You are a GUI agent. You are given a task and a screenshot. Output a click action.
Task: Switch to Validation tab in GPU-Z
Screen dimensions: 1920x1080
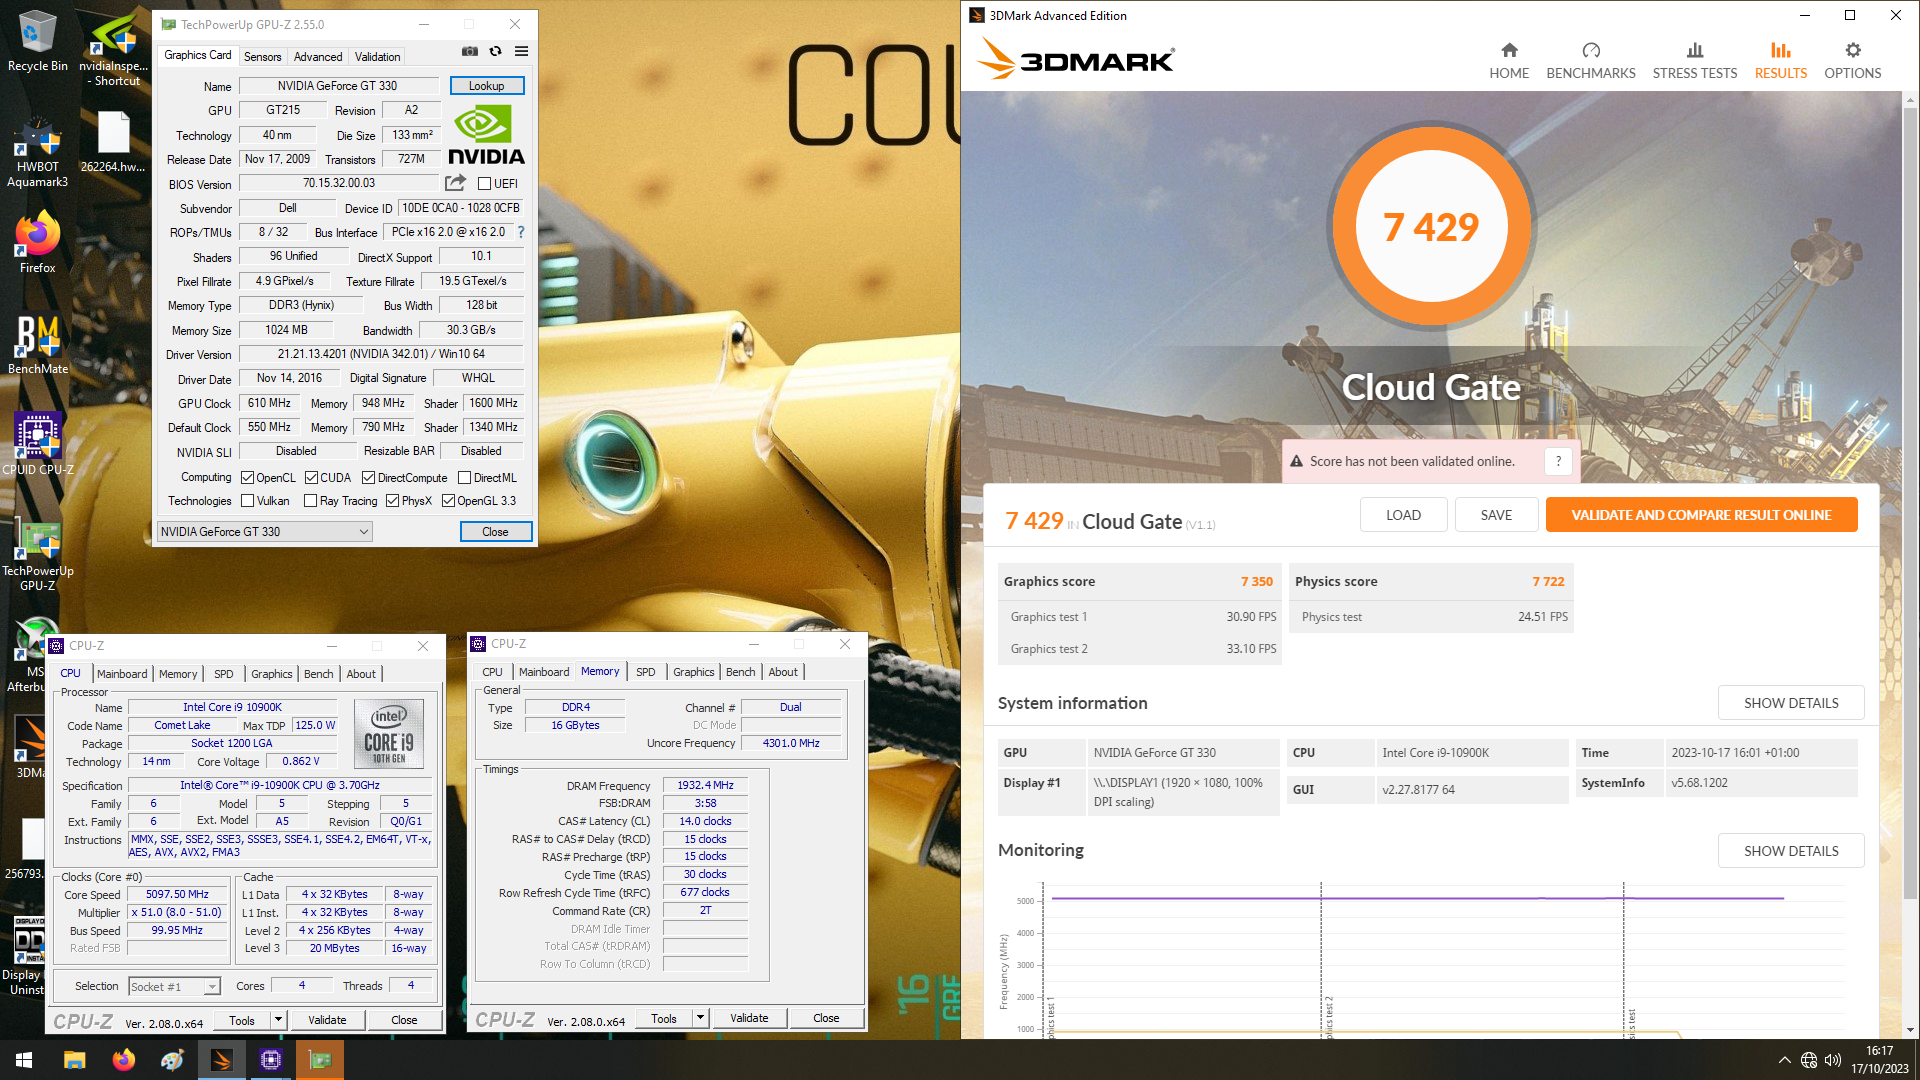[x=377, y=57]
